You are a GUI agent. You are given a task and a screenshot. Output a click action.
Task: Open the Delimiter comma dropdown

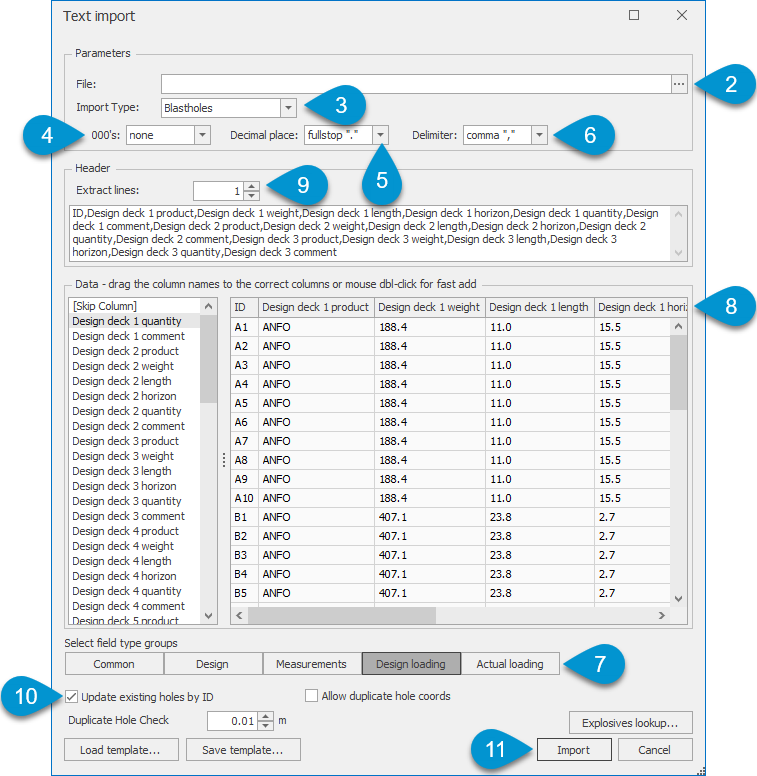click(539, 135)
